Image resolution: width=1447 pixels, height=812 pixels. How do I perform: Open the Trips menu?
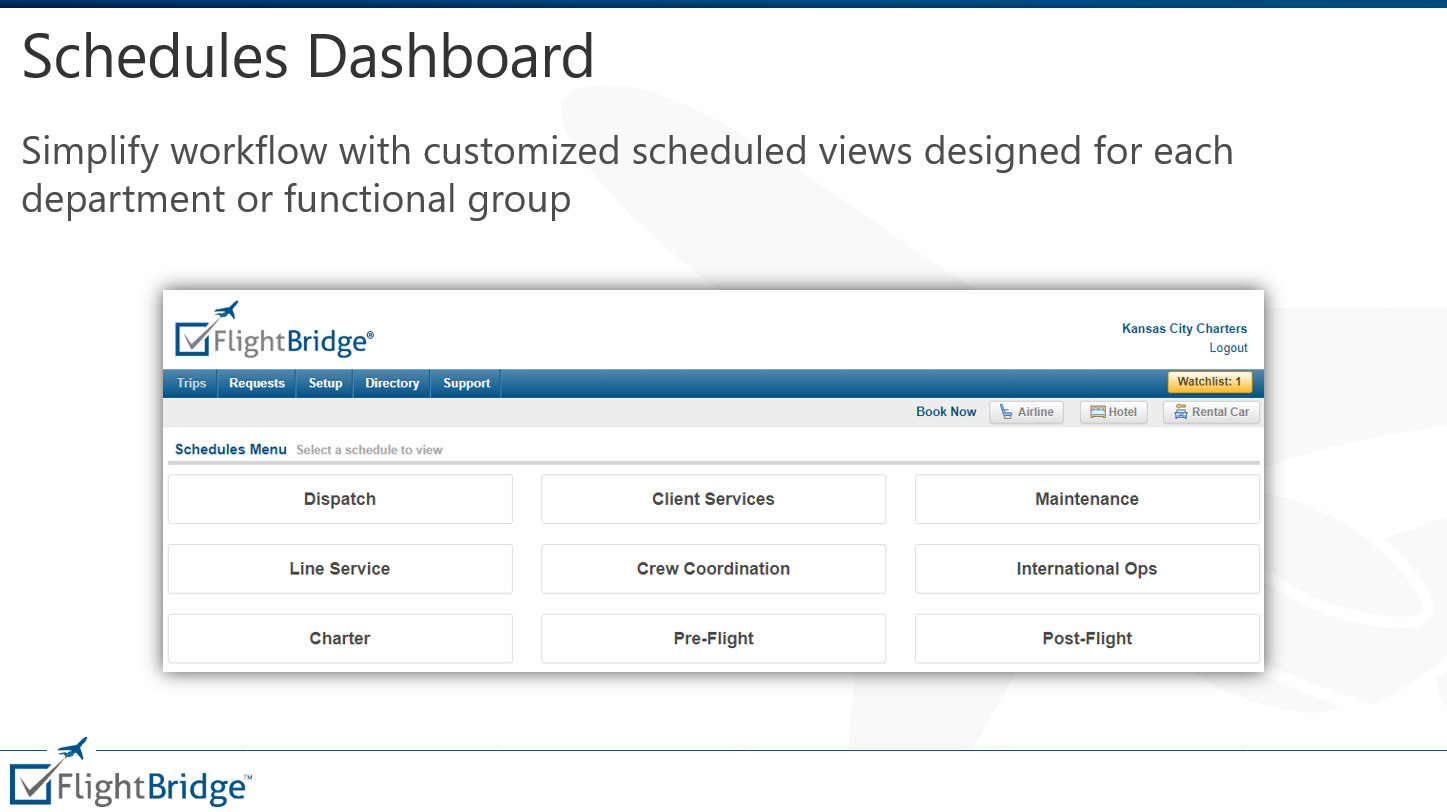coord(190,383)
